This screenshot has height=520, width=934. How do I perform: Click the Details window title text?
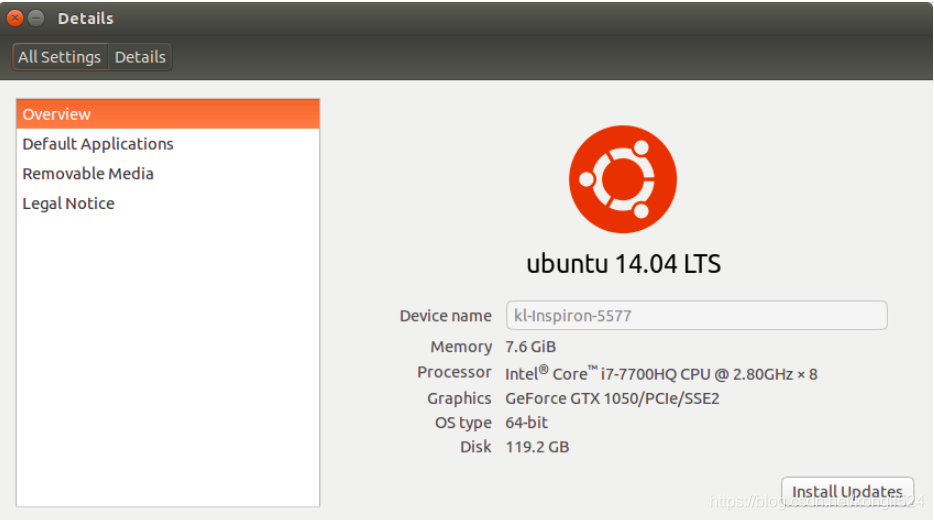(x=85, y=18)
